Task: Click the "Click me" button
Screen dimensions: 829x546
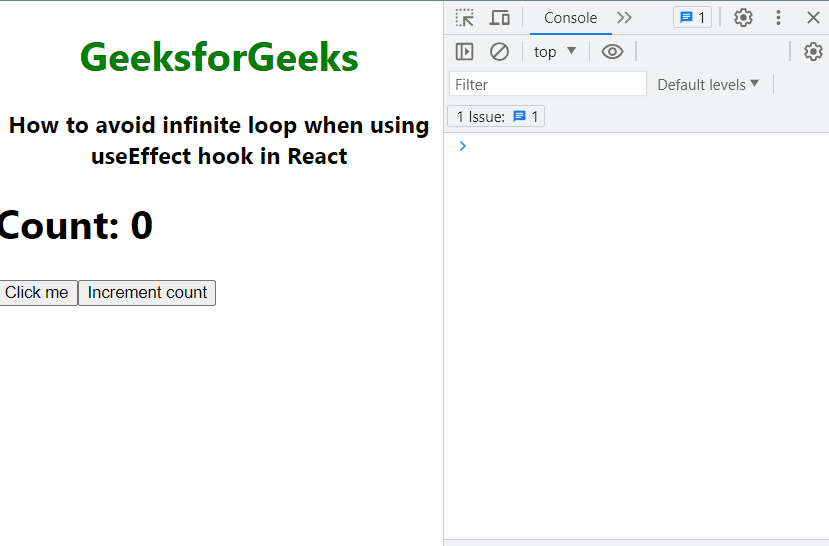Action: point(38,293)
